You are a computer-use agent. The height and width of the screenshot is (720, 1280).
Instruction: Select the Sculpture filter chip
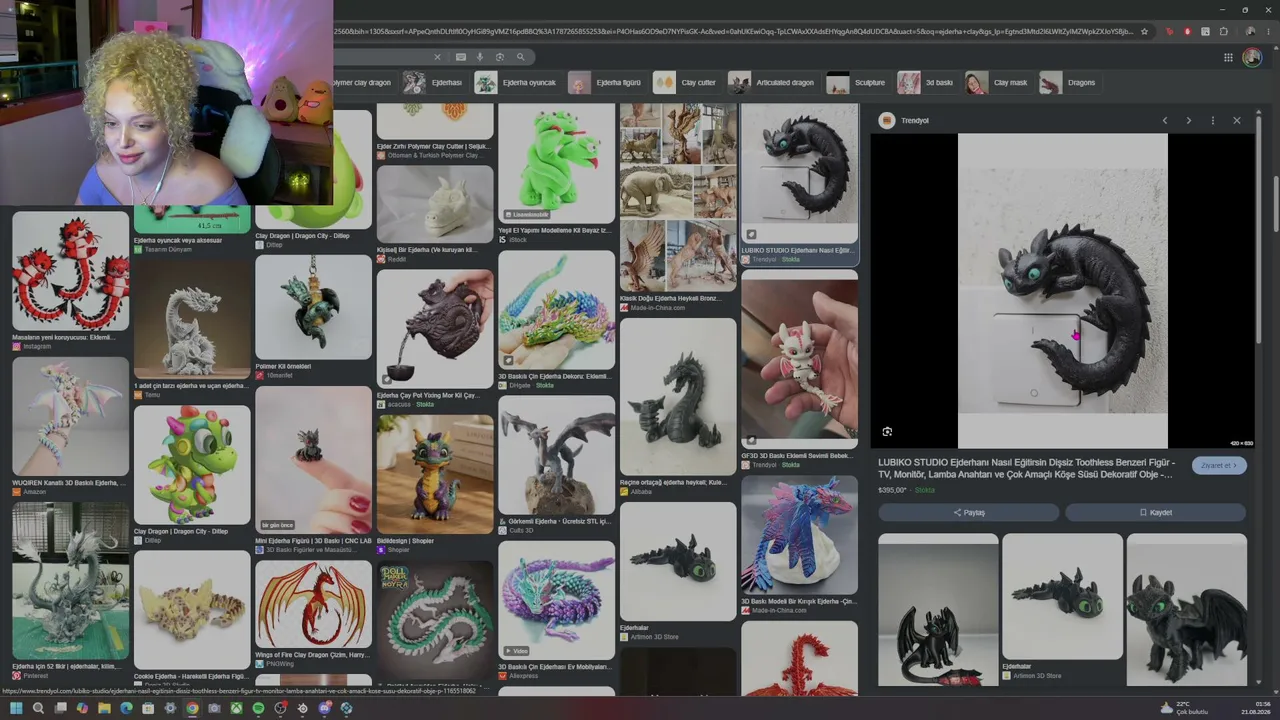tap(857, 82)
